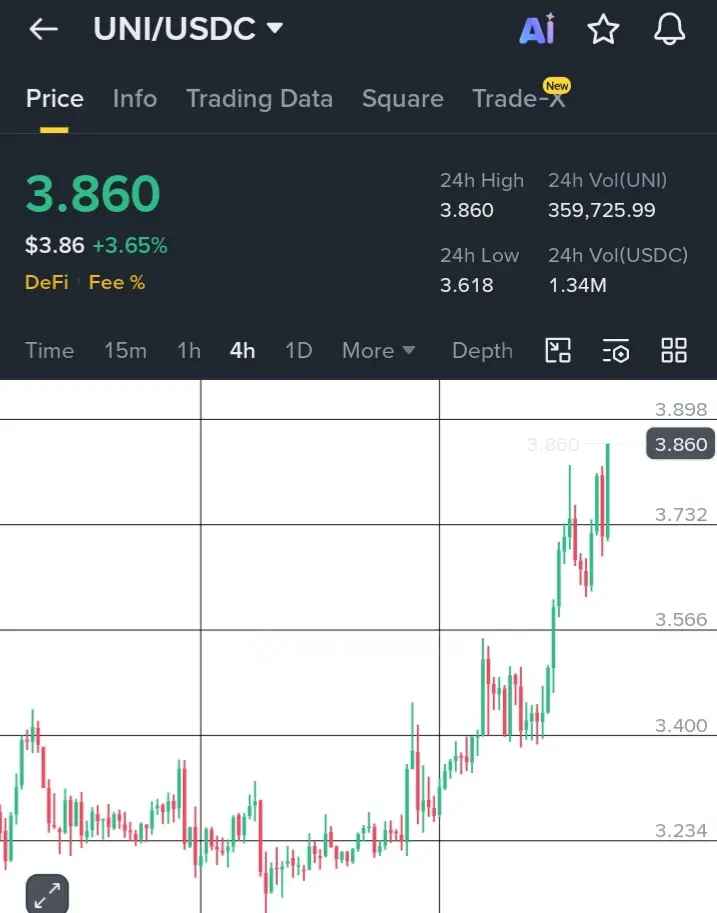Image resolution: width=717 pixels, height=913 pixels.
Task: Click the large 3.860 last price
Action: [93, 194]
